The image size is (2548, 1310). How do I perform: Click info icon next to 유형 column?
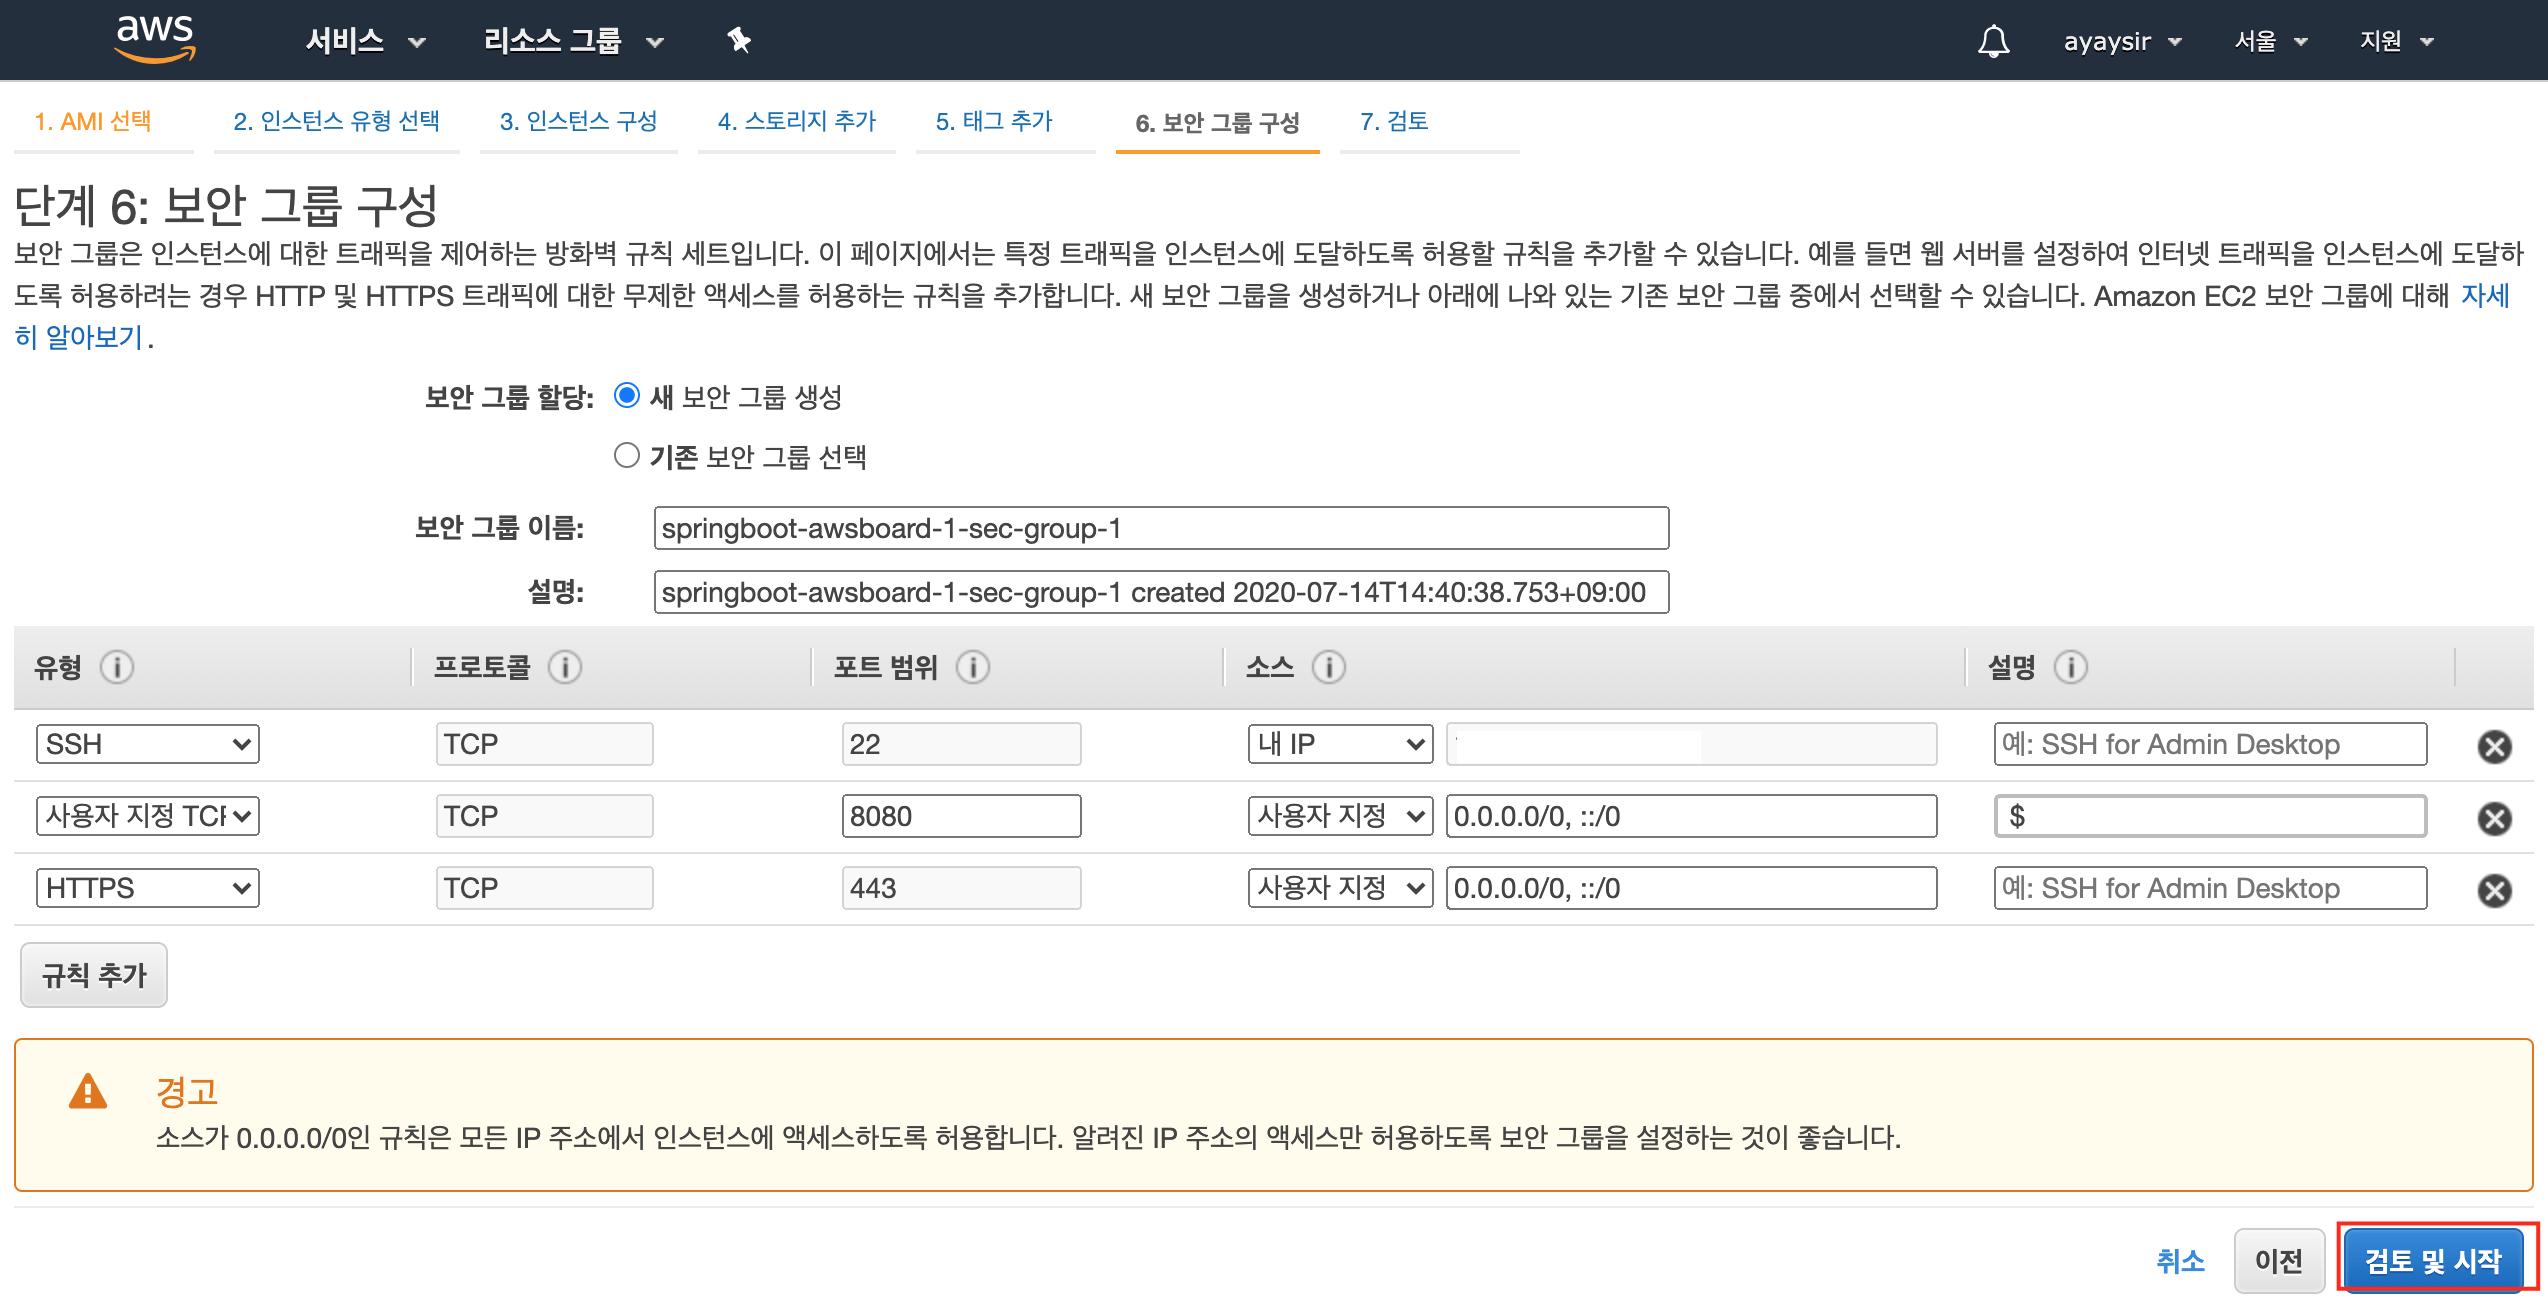[x=117, y=667]
